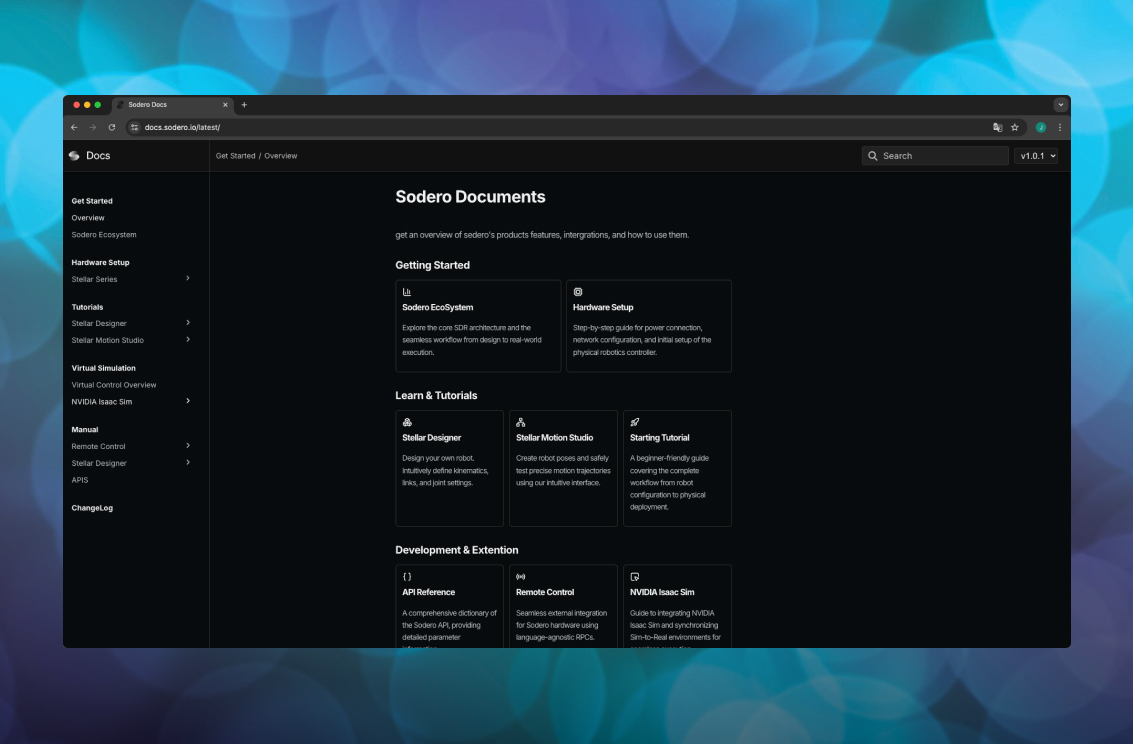
Task: Click the Tutorials sidebar heading
Action: point(87,307)
